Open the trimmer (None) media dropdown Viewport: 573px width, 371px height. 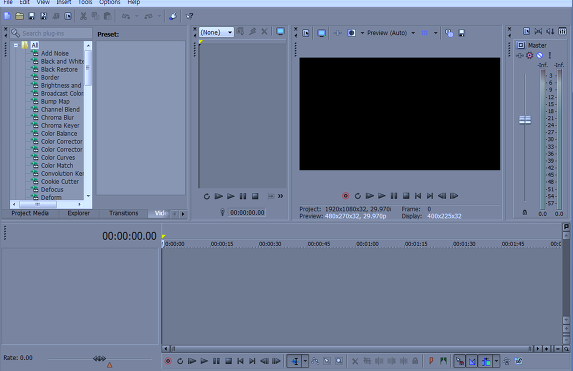pyautogui.click(x=216, y=32)
